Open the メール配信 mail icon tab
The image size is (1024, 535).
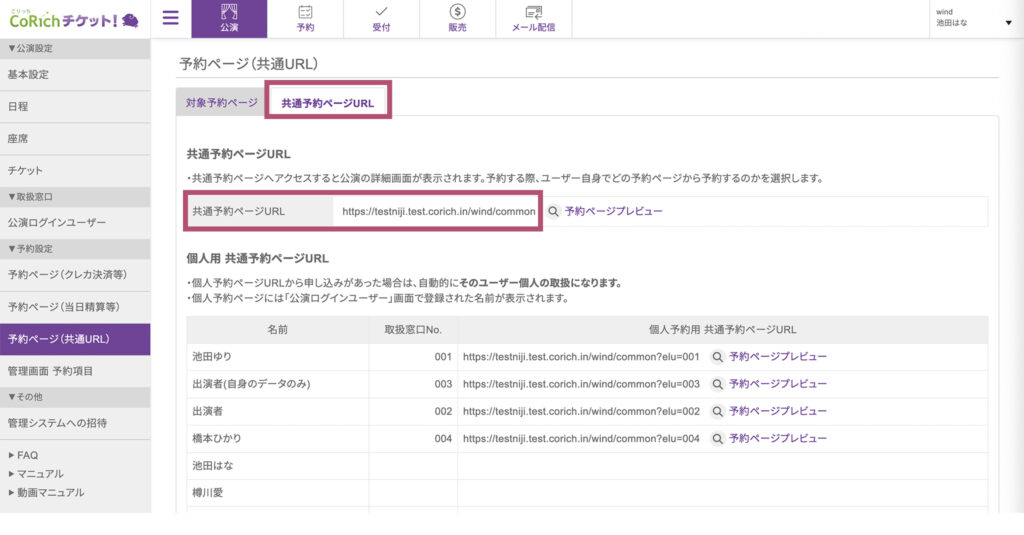tap(533, 19)
